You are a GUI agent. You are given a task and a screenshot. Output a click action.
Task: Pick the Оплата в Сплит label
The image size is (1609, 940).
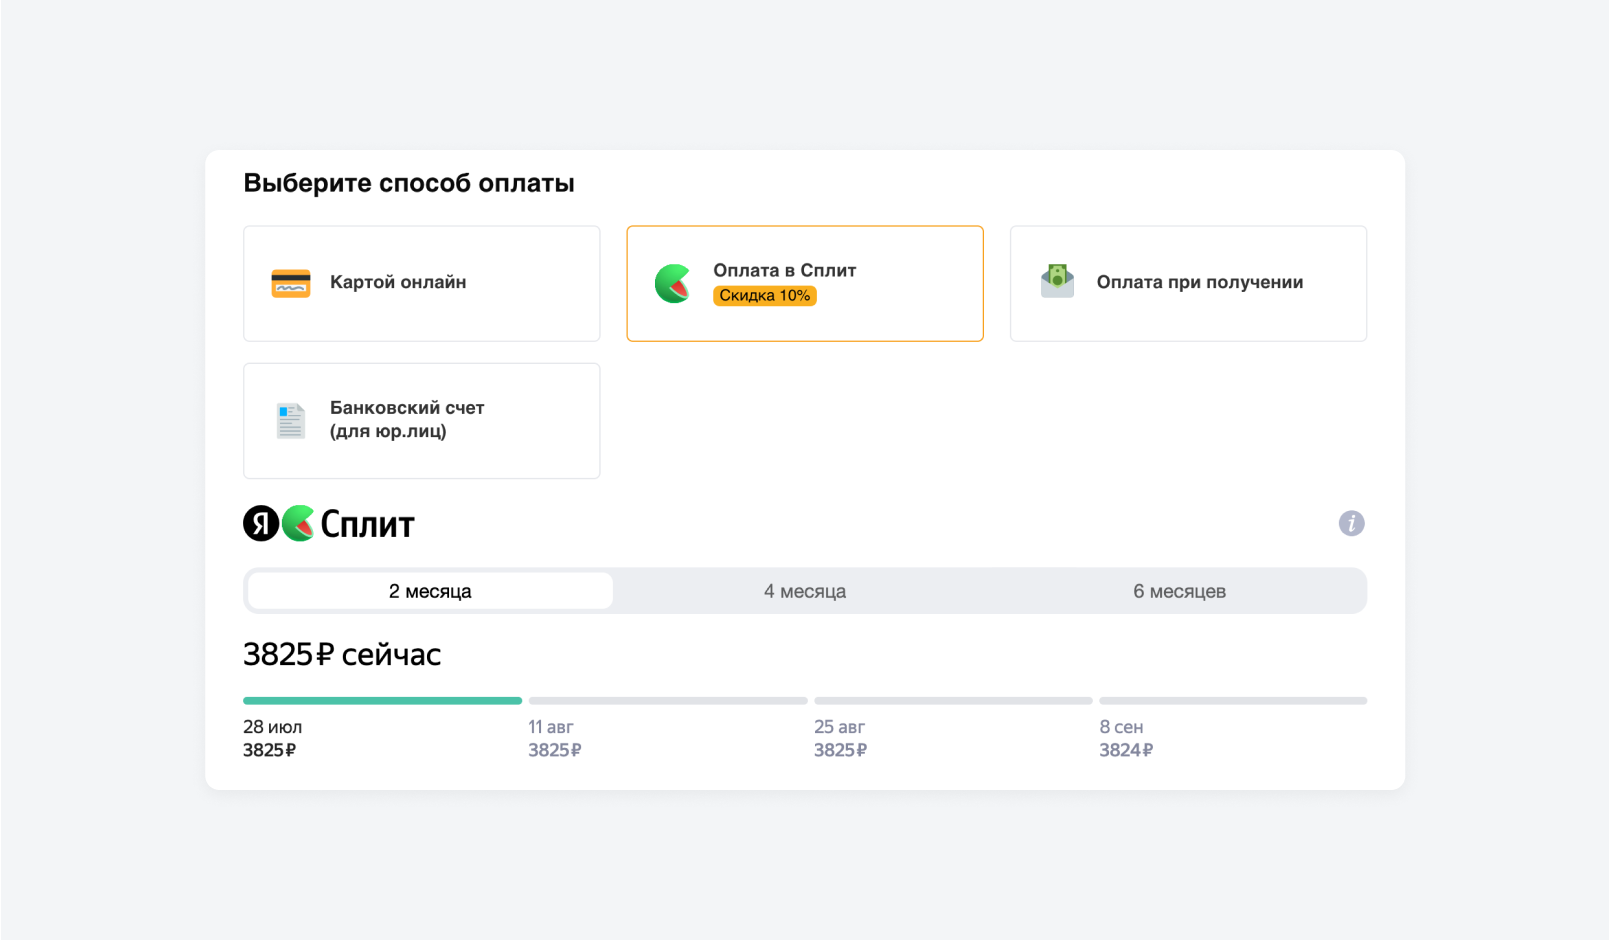(x=784, y=270)
